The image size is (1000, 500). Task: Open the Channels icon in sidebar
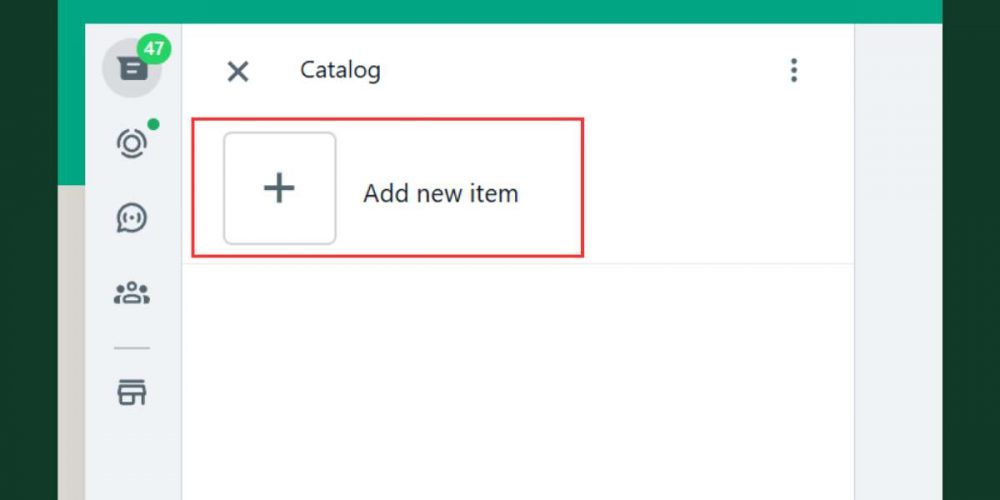click(132, 218)
